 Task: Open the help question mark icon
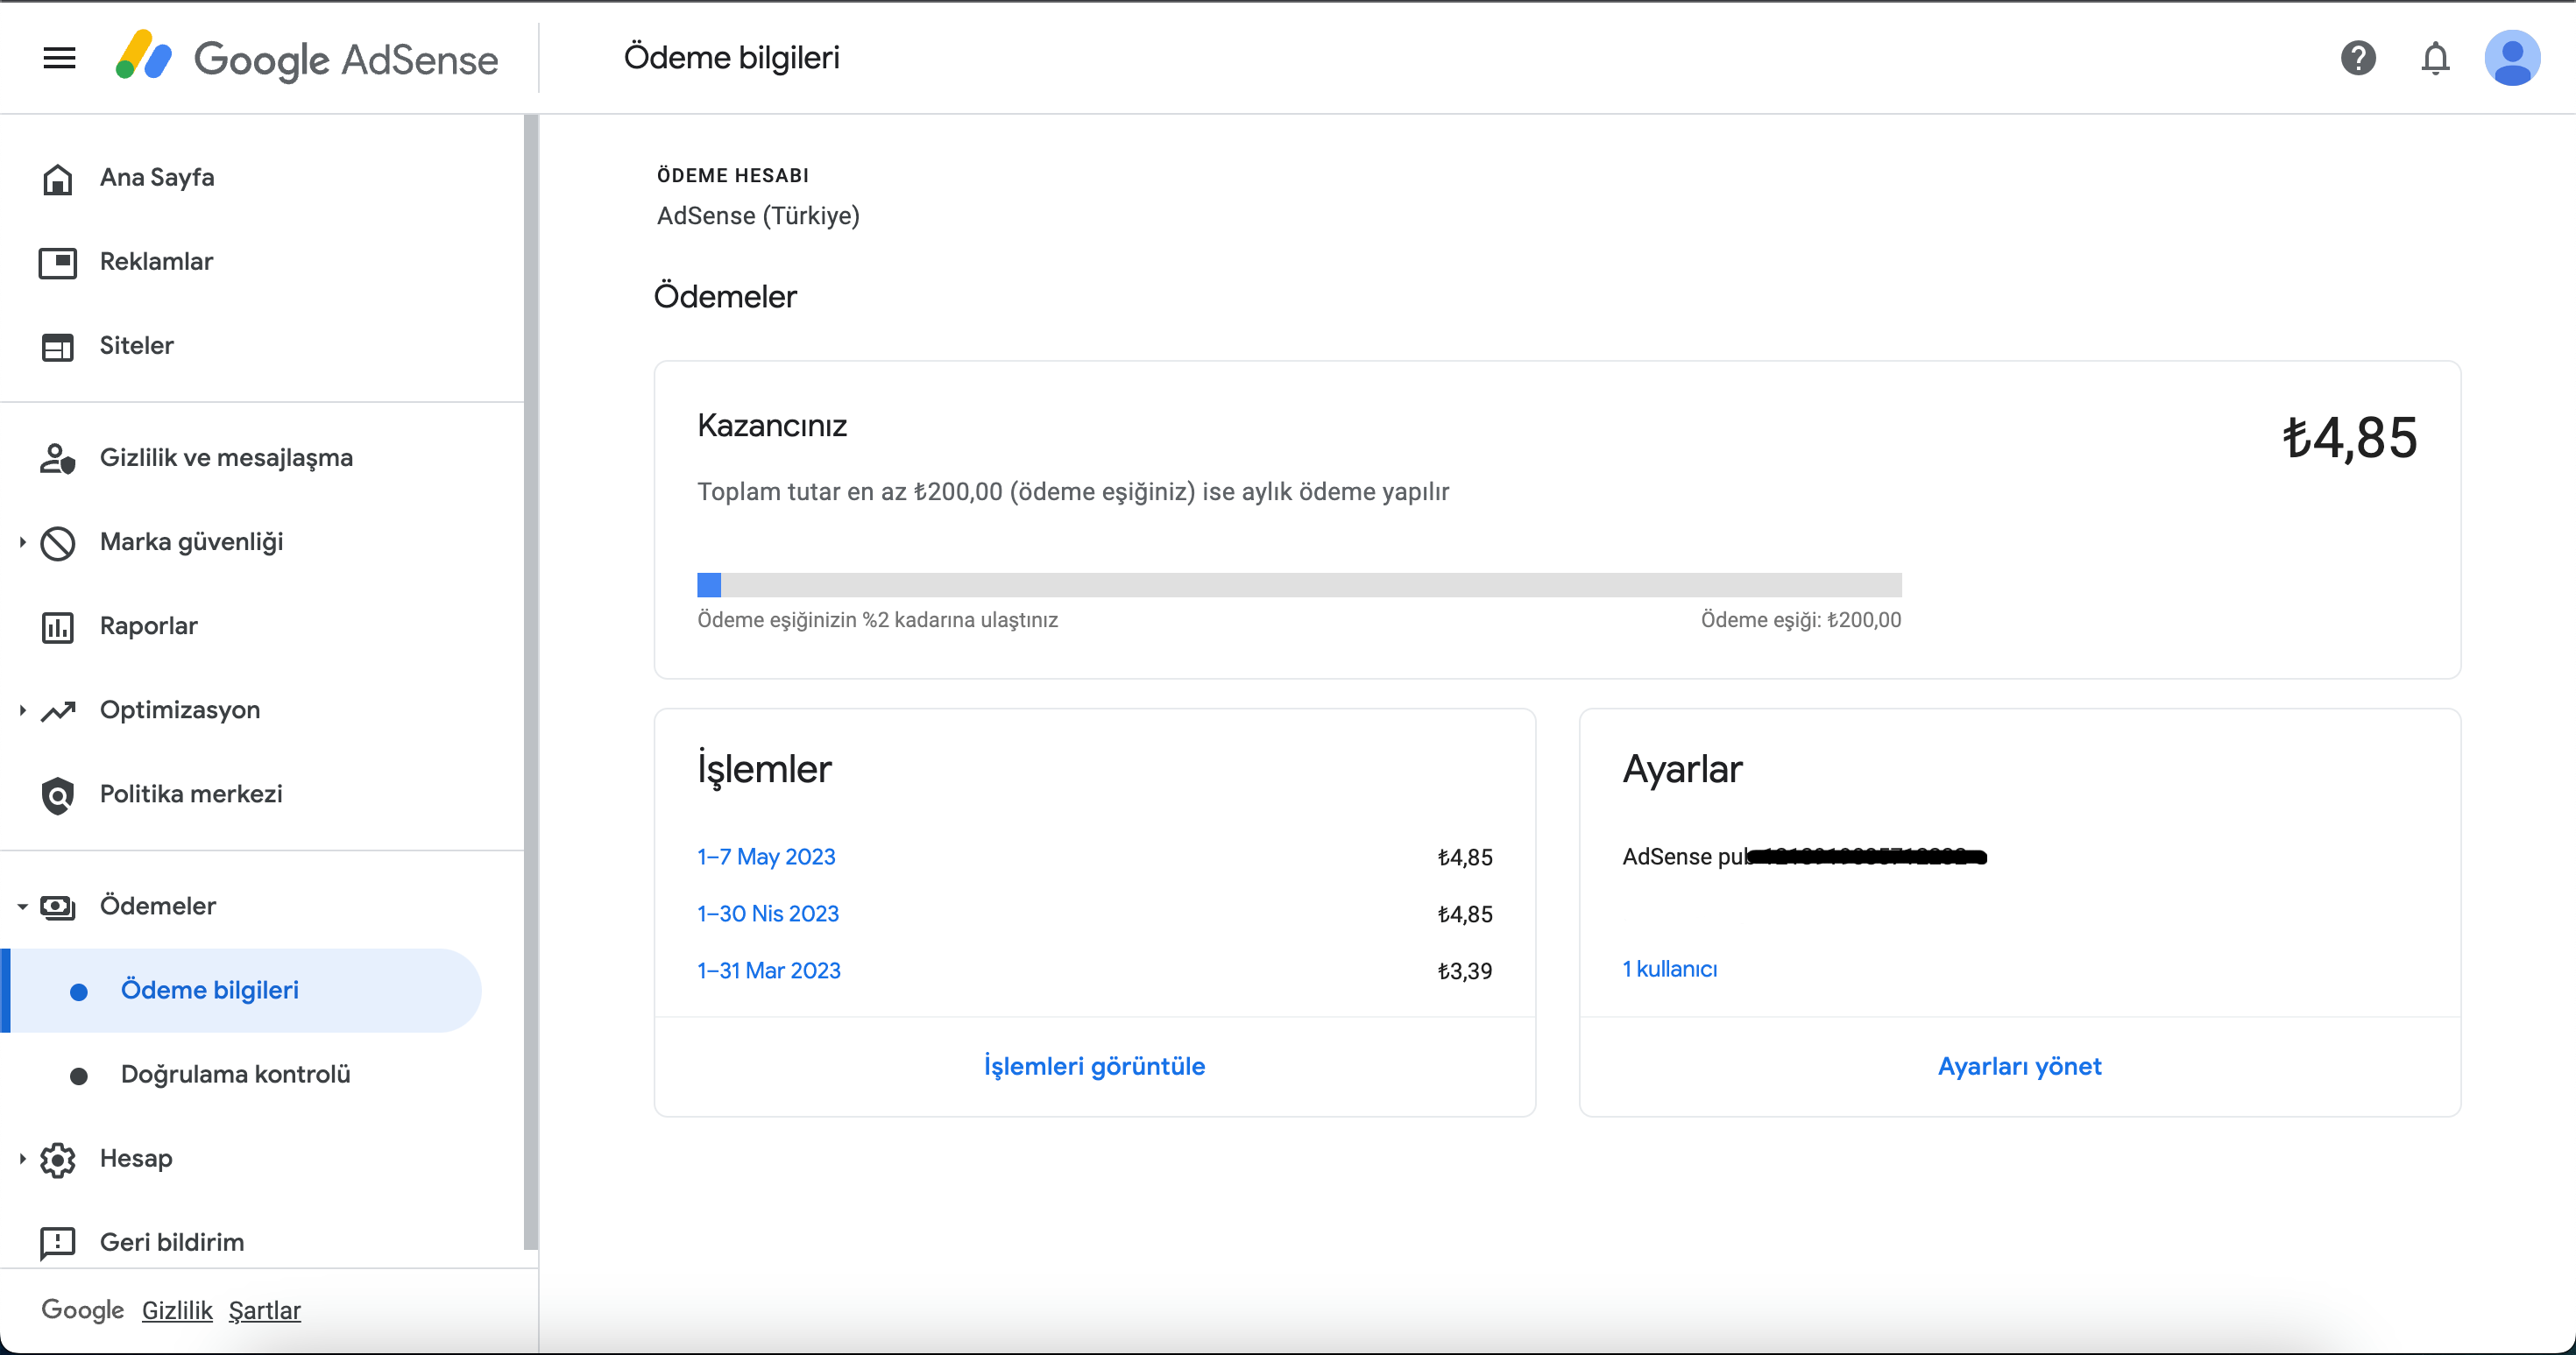point(2358,58)
